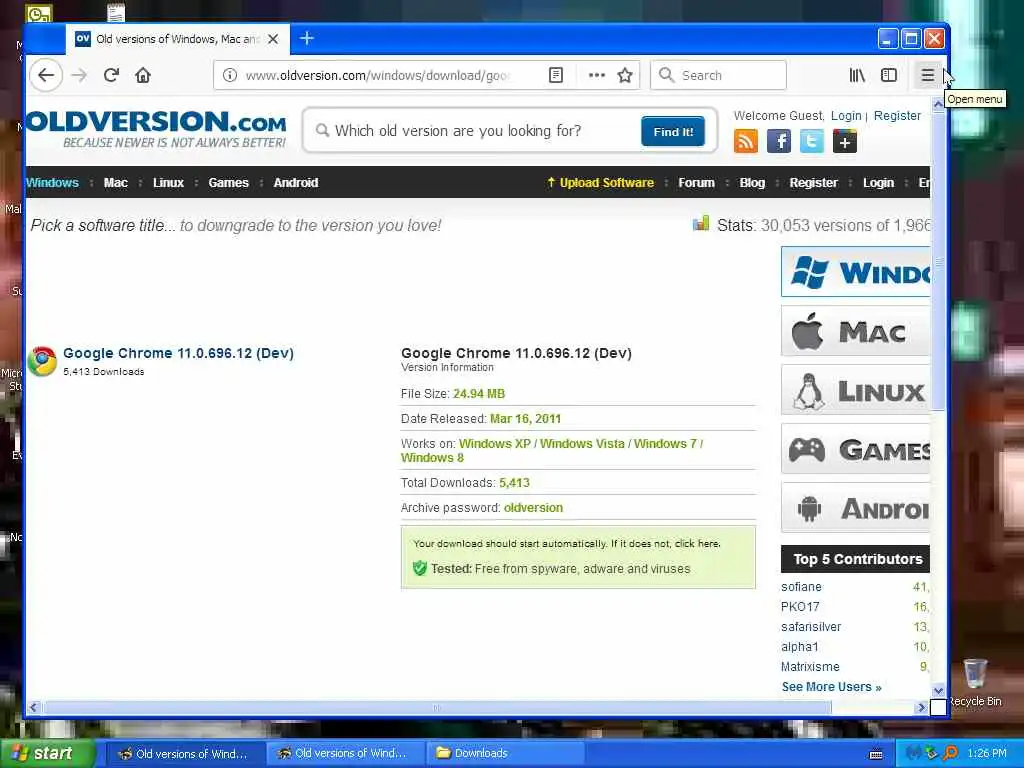
Task: Open the Firefox hamburger menu
Action: point(927,75)
